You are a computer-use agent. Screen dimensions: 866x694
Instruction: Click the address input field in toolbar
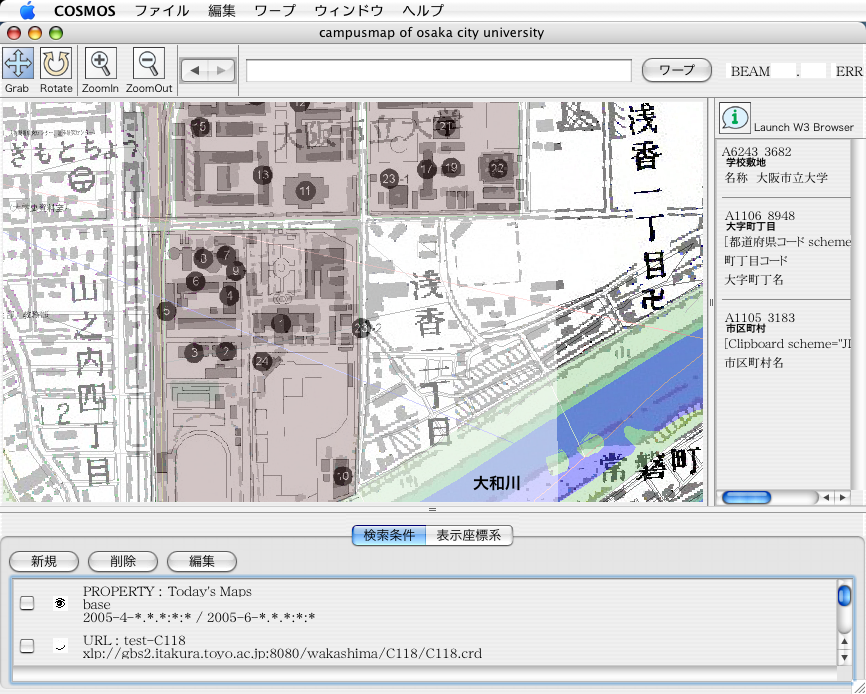439,71
